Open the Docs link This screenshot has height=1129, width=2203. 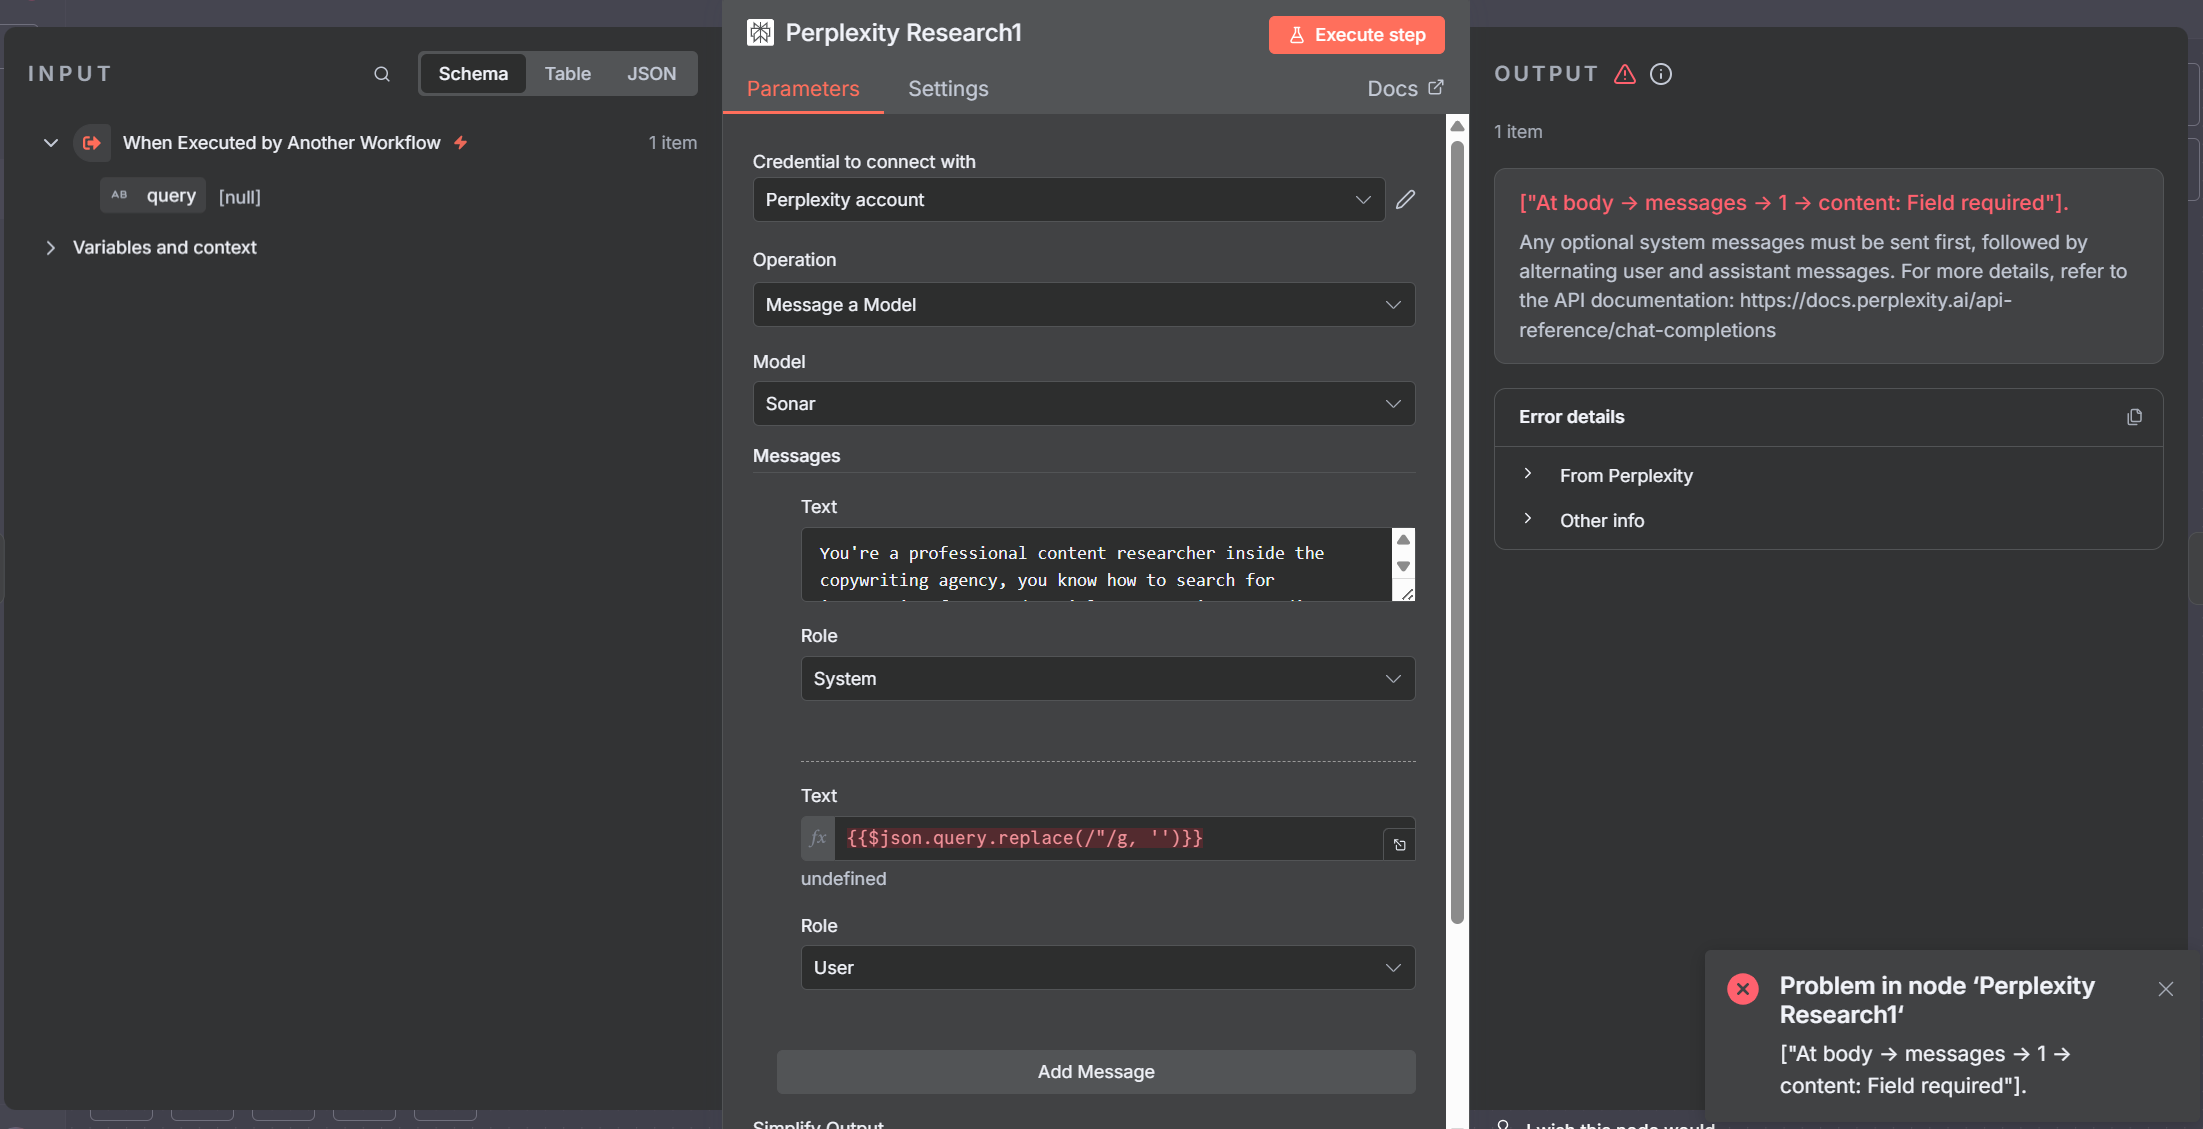click(1405, 89)
